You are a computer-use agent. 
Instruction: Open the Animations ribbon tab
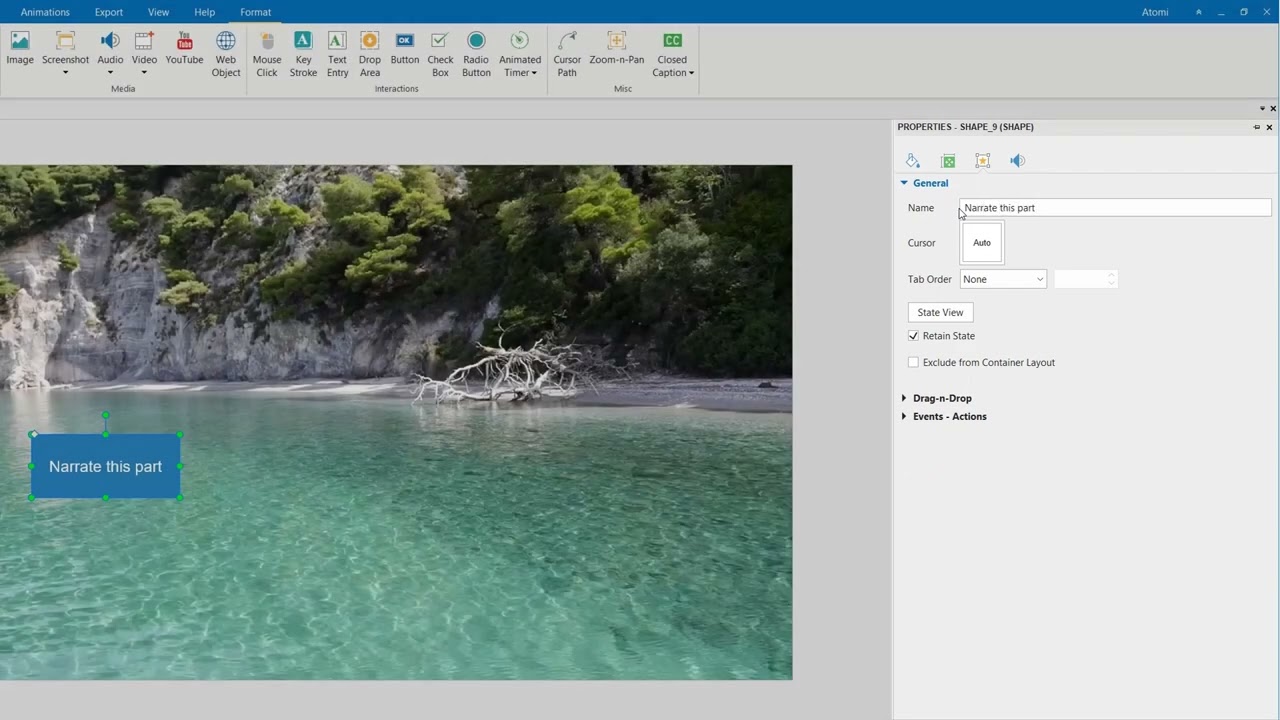pyautogui.click(x=45, y=12)
